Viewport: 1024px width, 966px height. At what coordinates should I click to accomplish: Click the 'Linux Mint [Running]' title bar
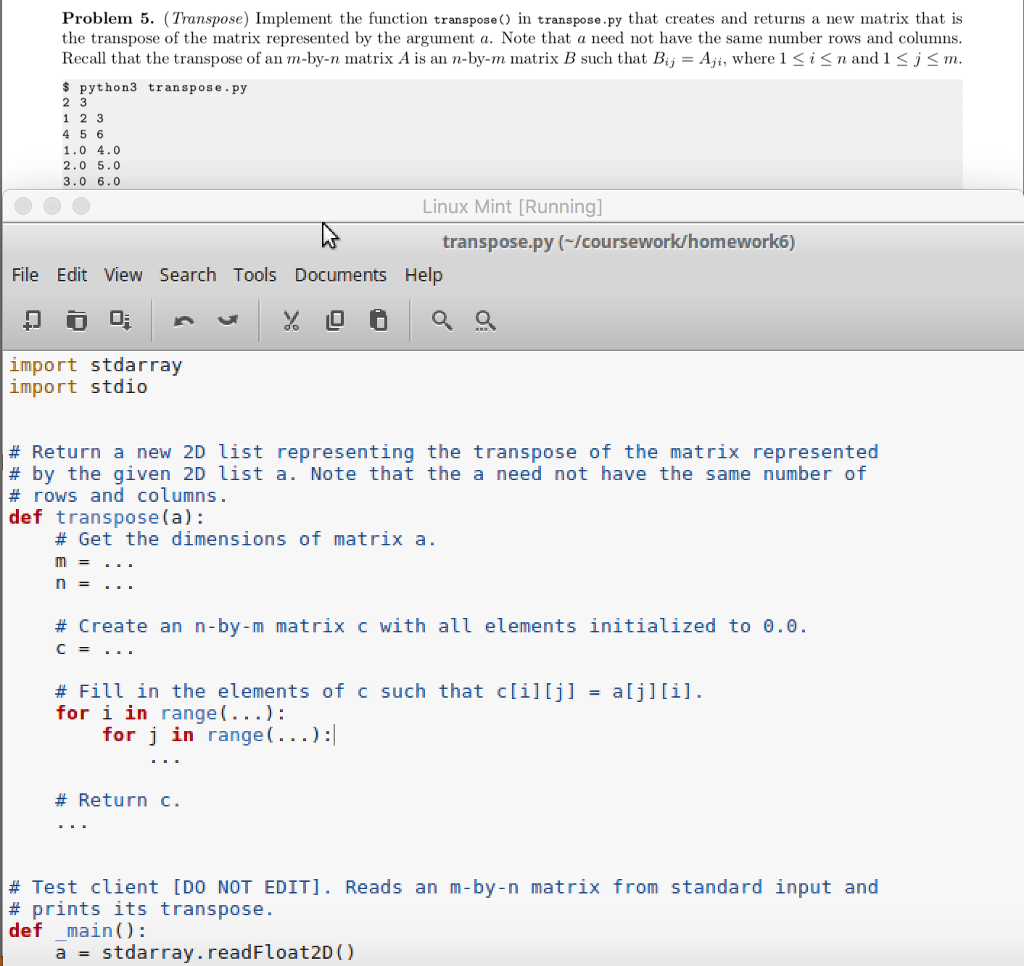coord(512,206)
